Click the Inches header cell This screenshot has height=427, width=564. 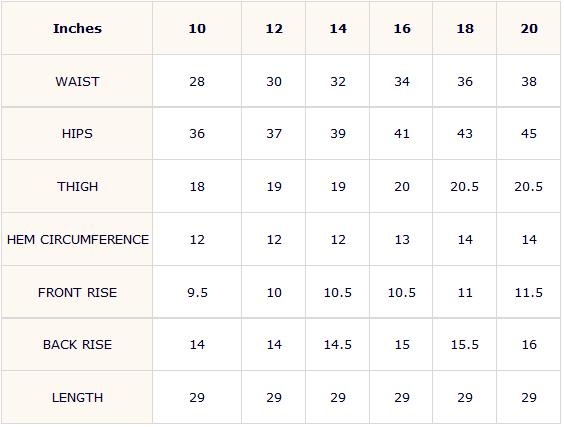coord(77,28)
